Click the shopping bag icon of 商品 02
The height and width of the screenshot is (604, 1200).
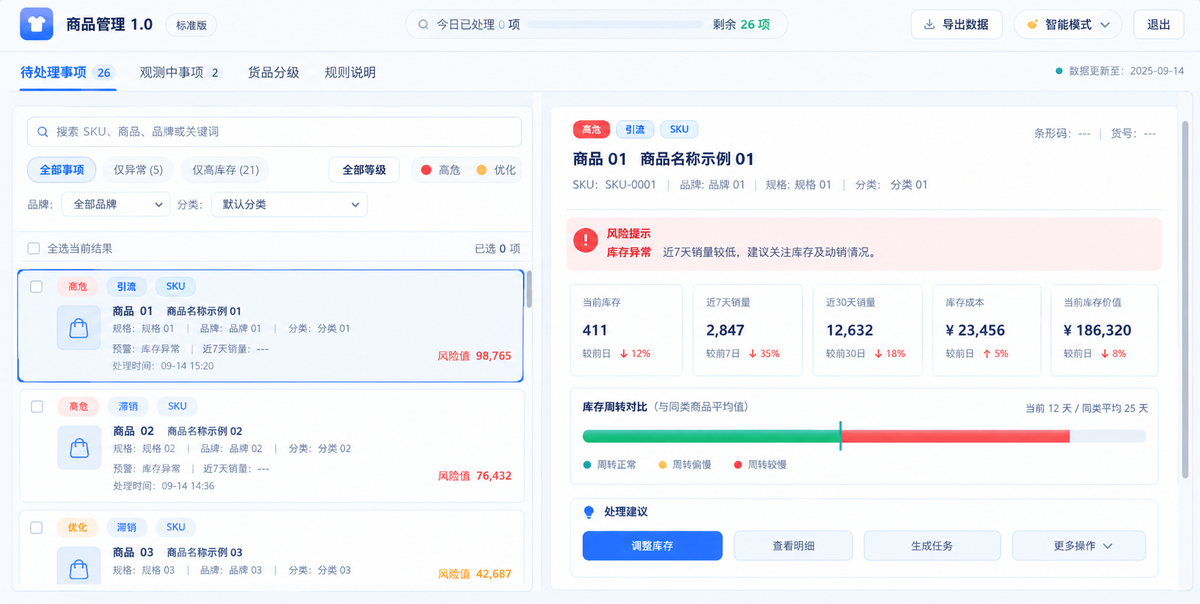click(78, 447)
